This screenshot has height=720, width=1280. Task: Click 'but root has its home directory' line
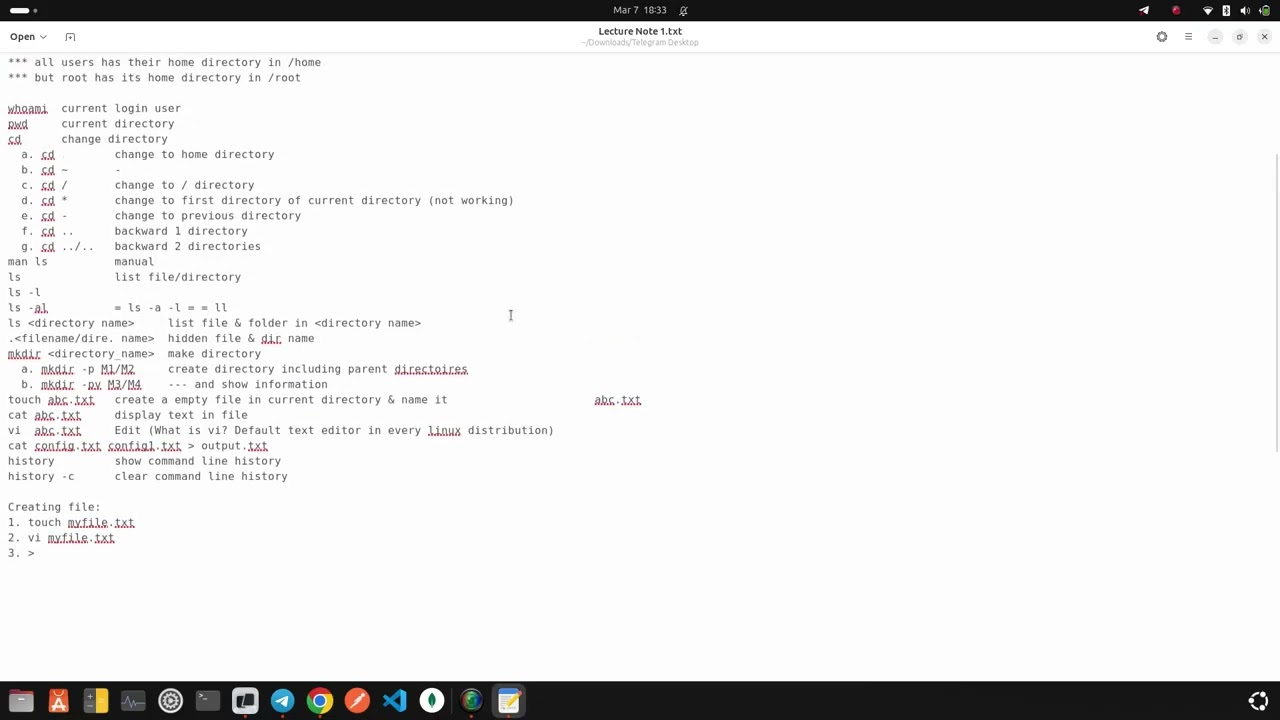click(154, 78)
